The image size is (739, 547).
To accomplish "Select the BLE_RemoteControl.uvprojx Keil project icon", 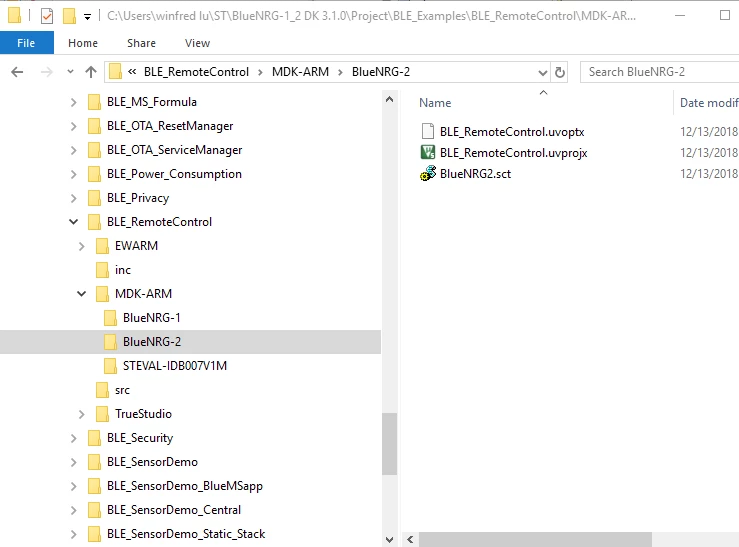I will [427, 152].
